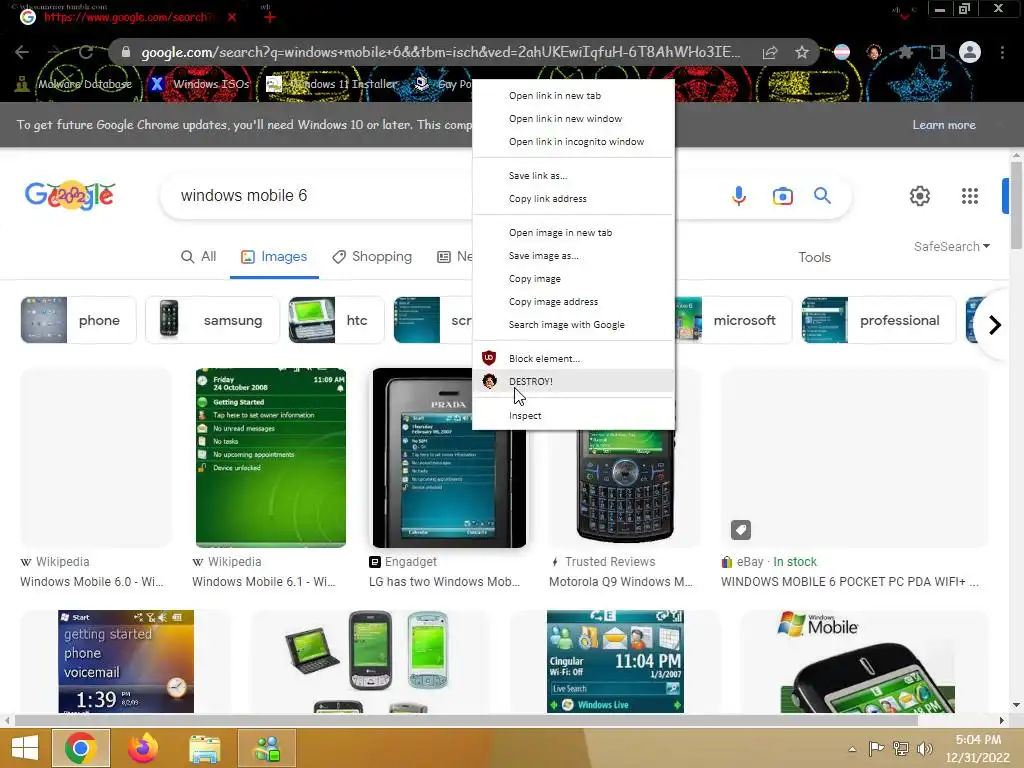1024x768 pixels.
Task: Open Chrome's three-dot menu
Action: click(1002, 52)
